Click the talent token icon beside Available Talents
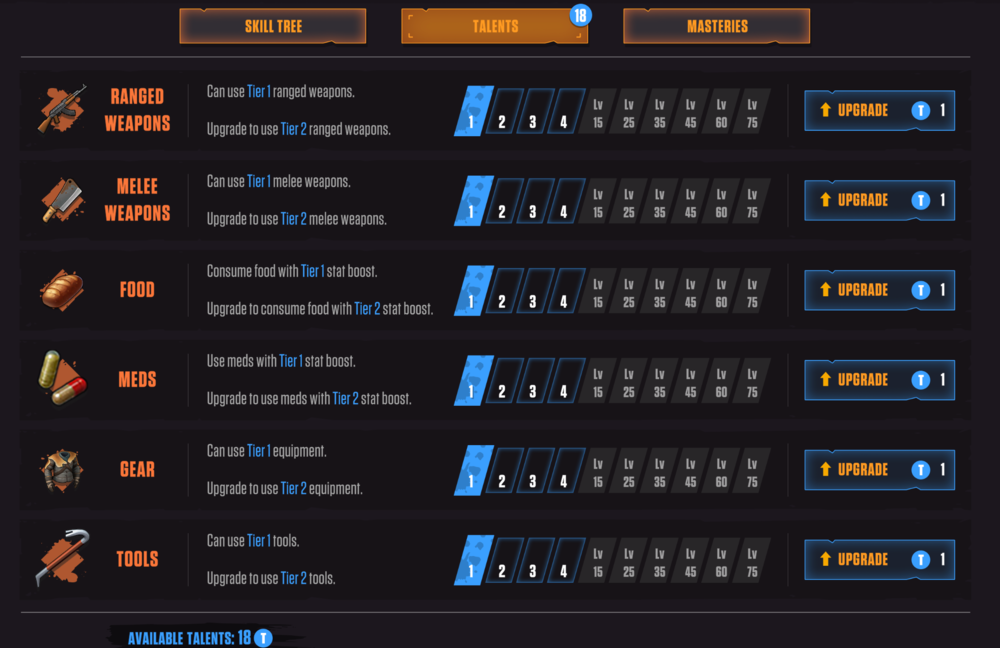1000x648 pixels. pos(263,638)
